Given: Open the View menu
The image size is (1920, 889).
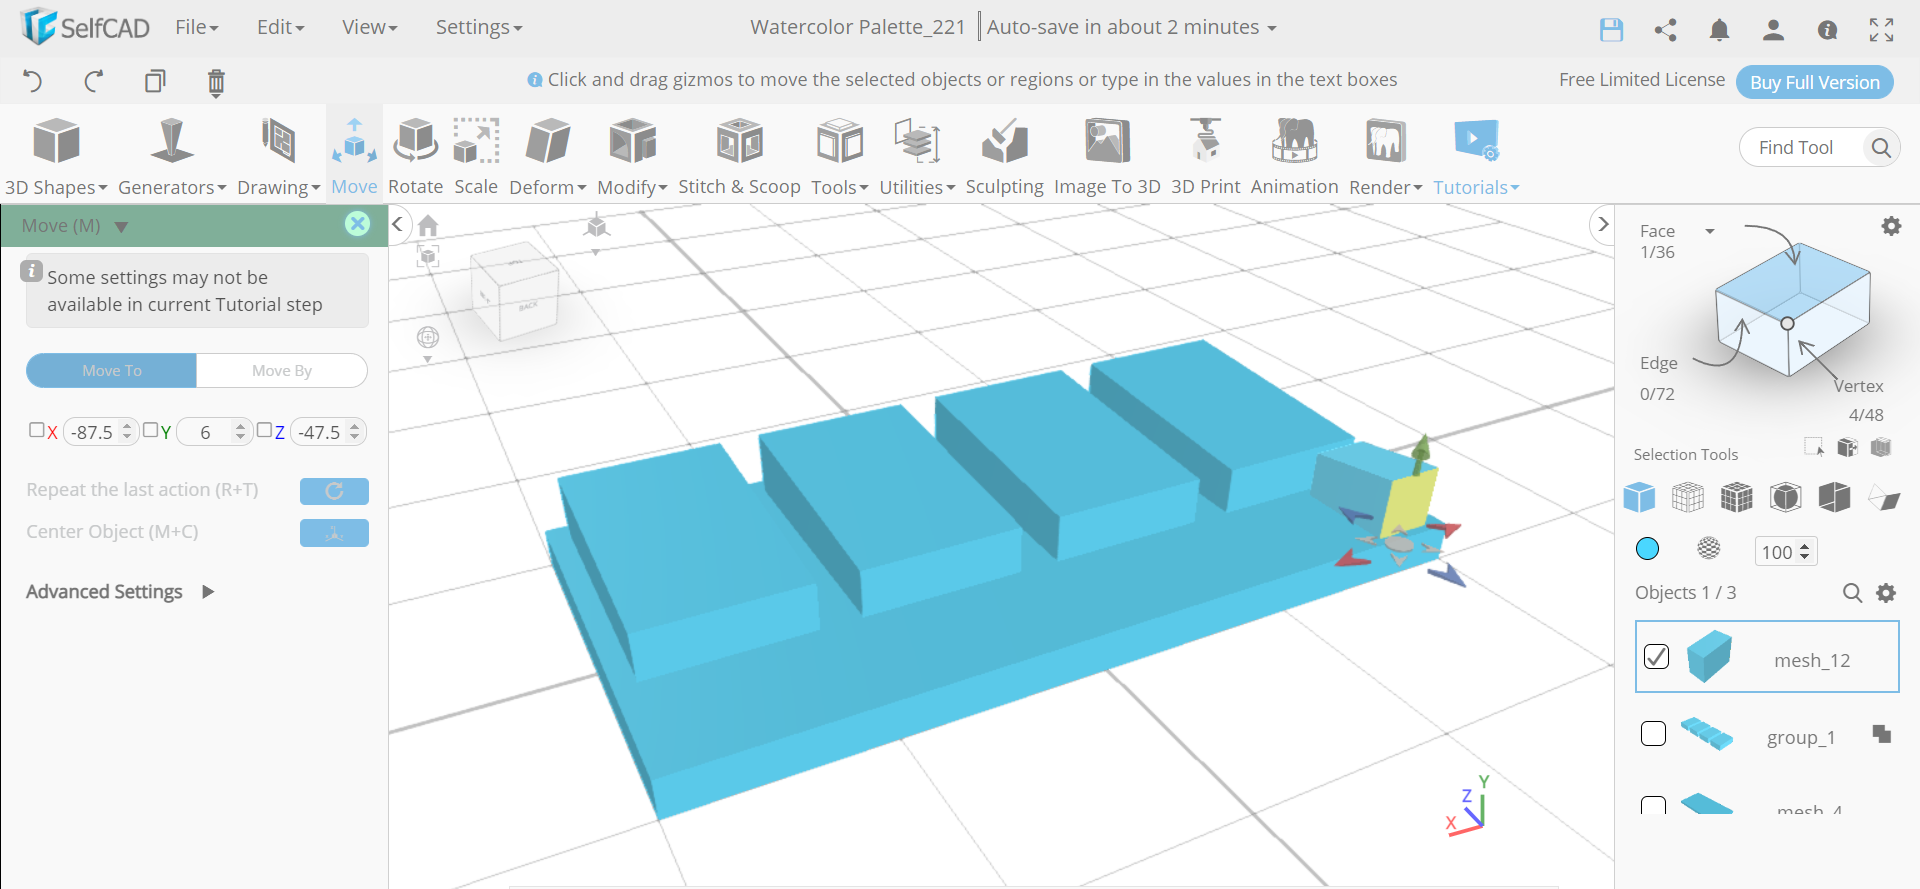Looking at the screenshot, I should pos(369,28).
